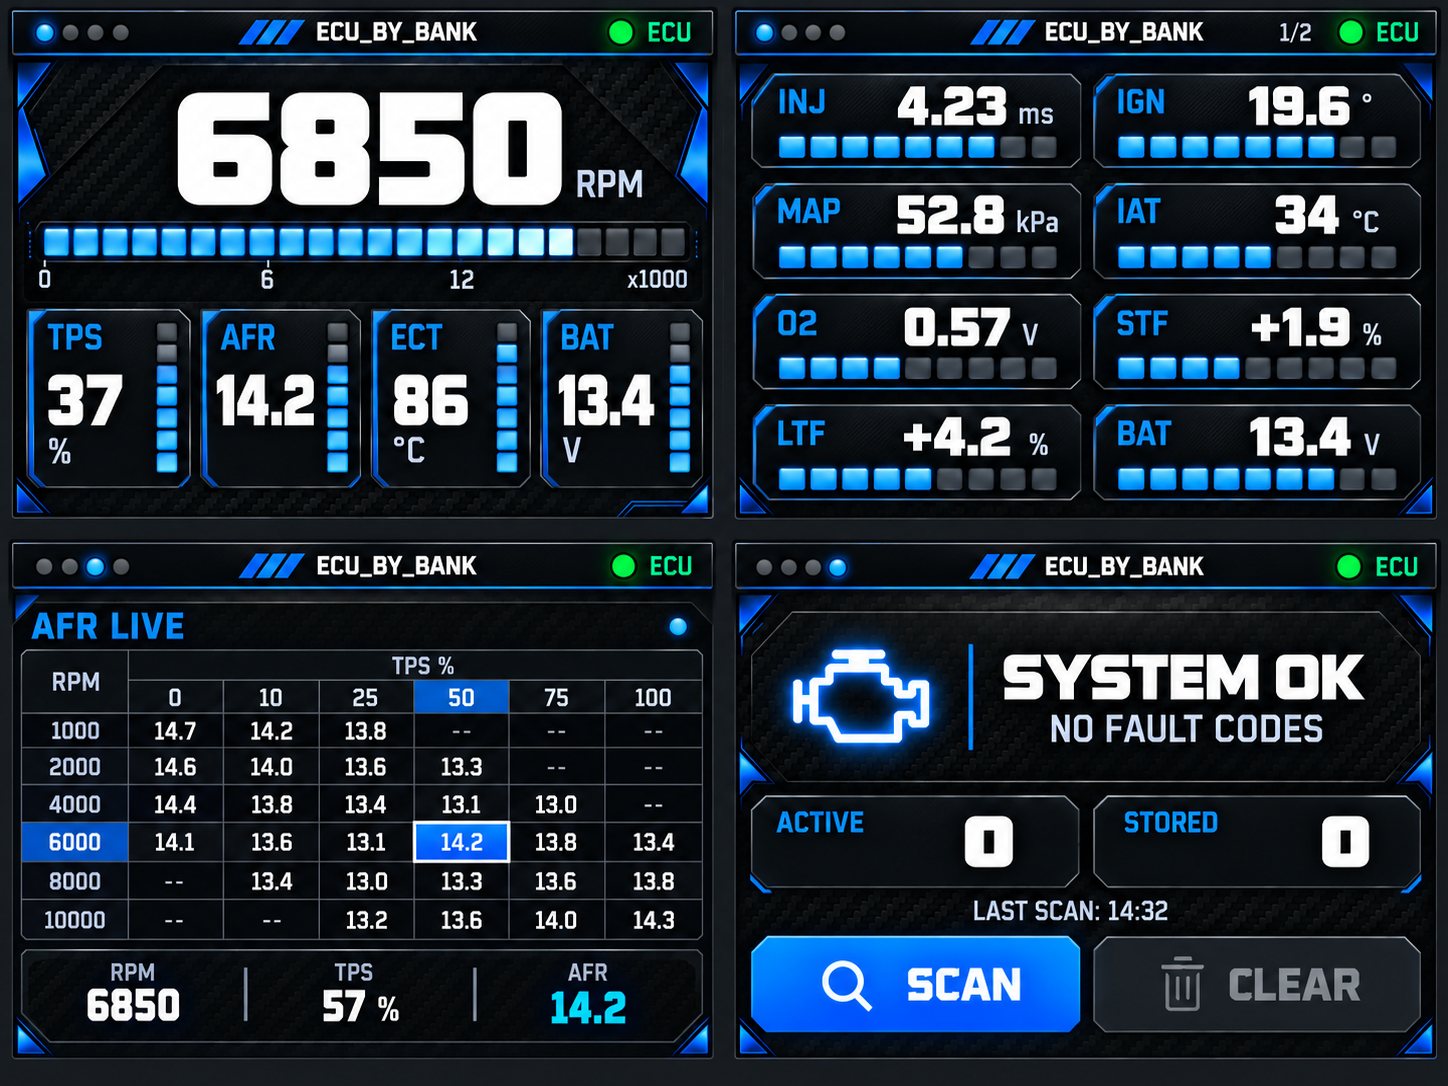Screen dimensions: 1448x1086
Task: Open the ECT 86 °C gauge card
Action: click(451, 399)
